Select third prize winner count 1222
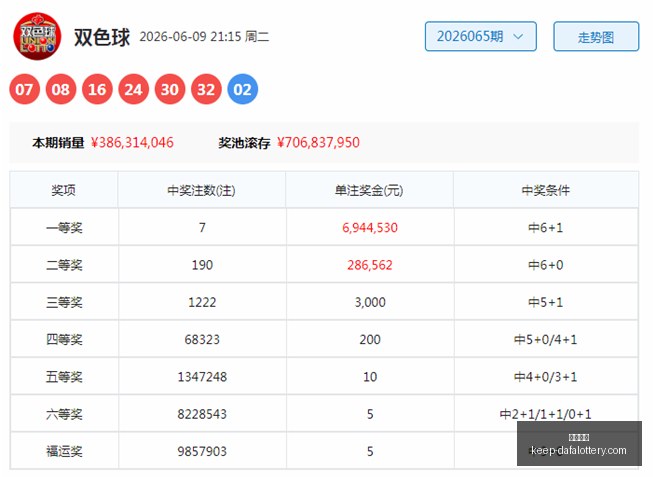Screen dimensions: 653x477 click(202, 302)
